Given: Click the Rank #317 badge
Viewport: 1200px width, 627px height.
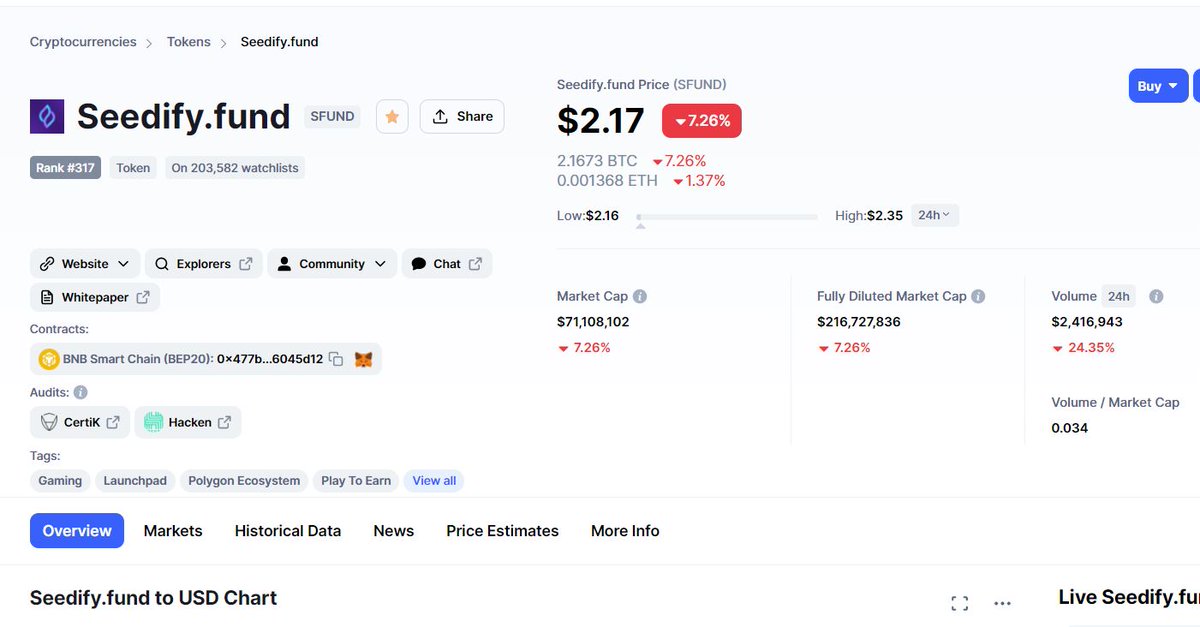Looking at the screenshot, I should 65,168.
